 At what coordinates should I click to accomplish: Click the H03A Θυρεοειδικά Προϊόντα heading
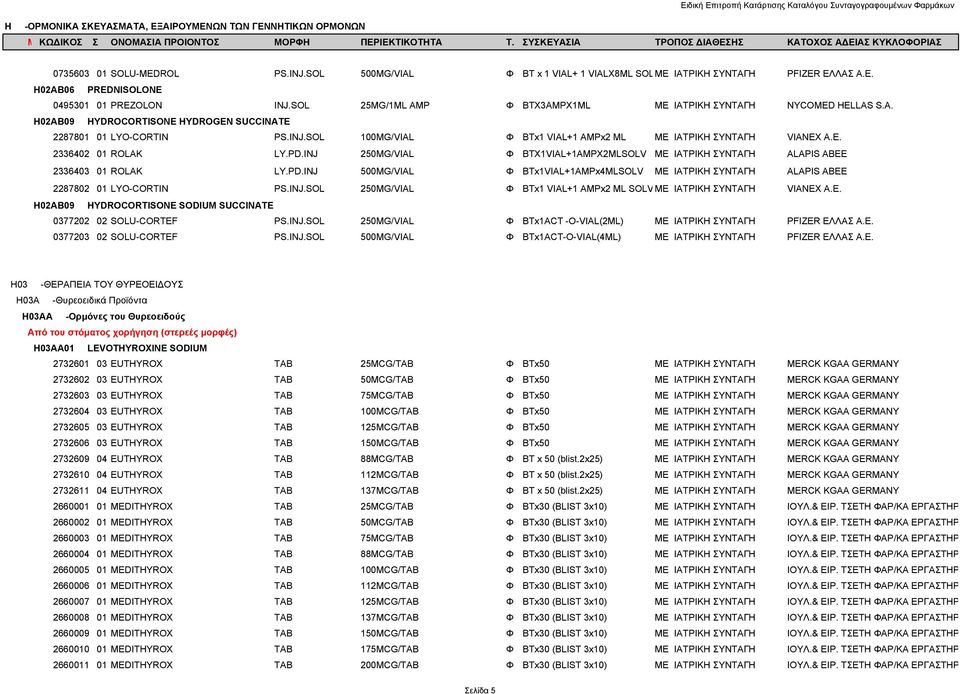(81, 300)
